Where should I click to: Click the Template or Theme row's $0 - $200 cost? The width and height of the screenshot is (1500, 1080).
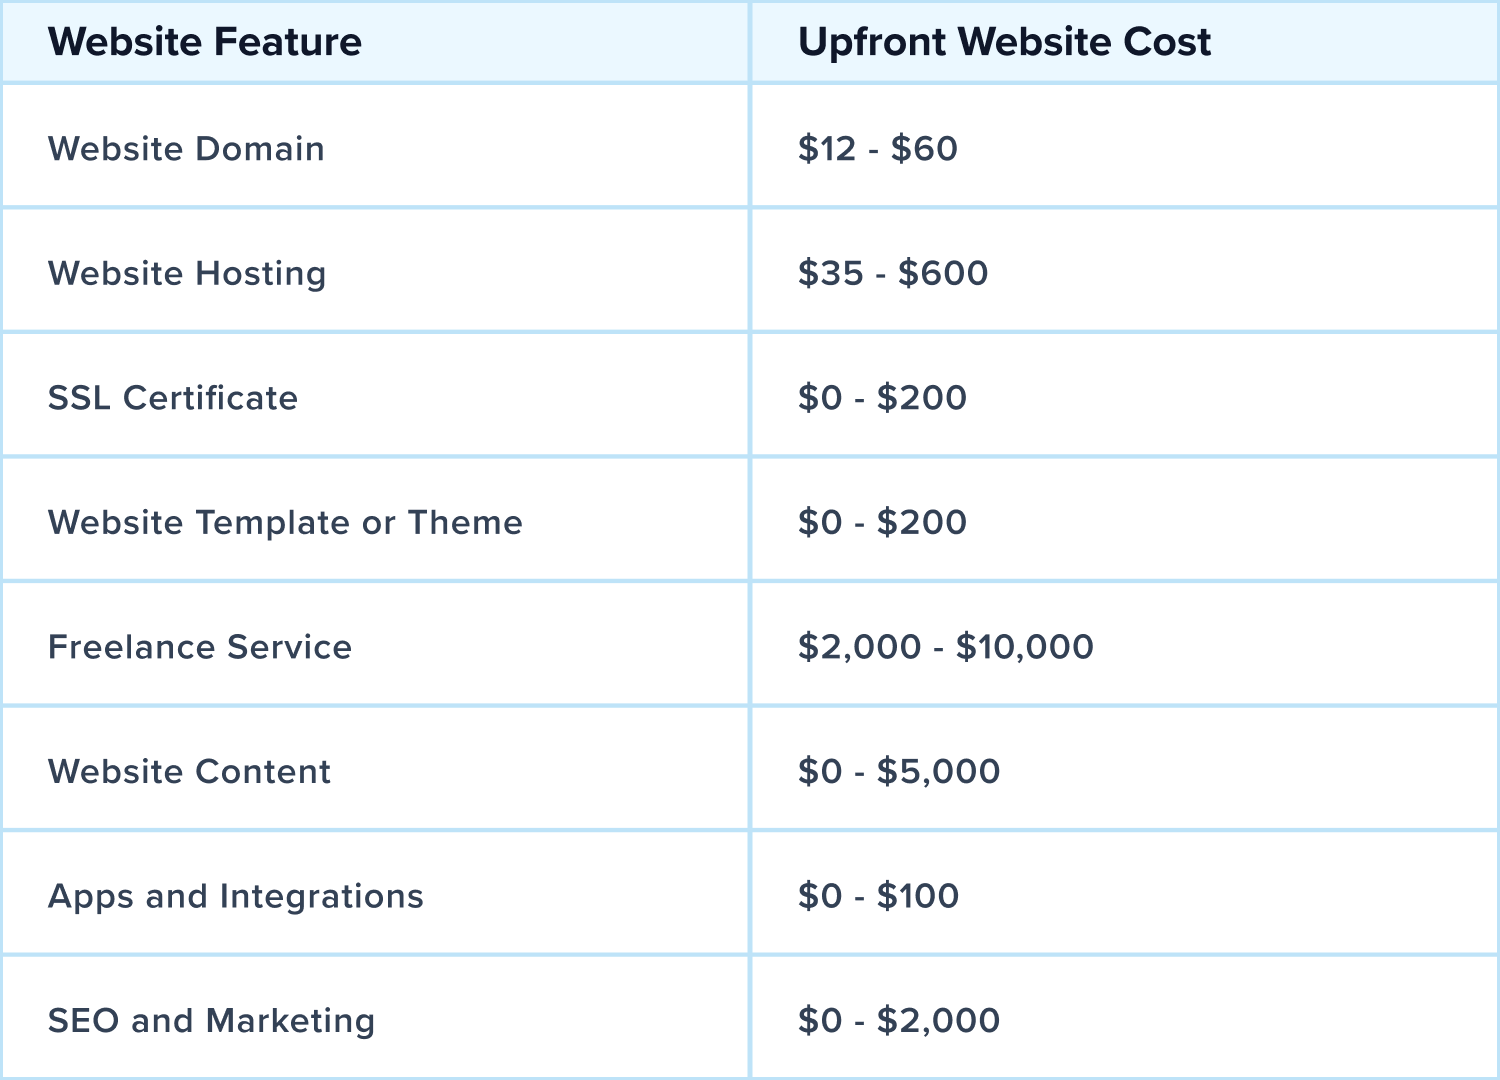click(882, 522)
